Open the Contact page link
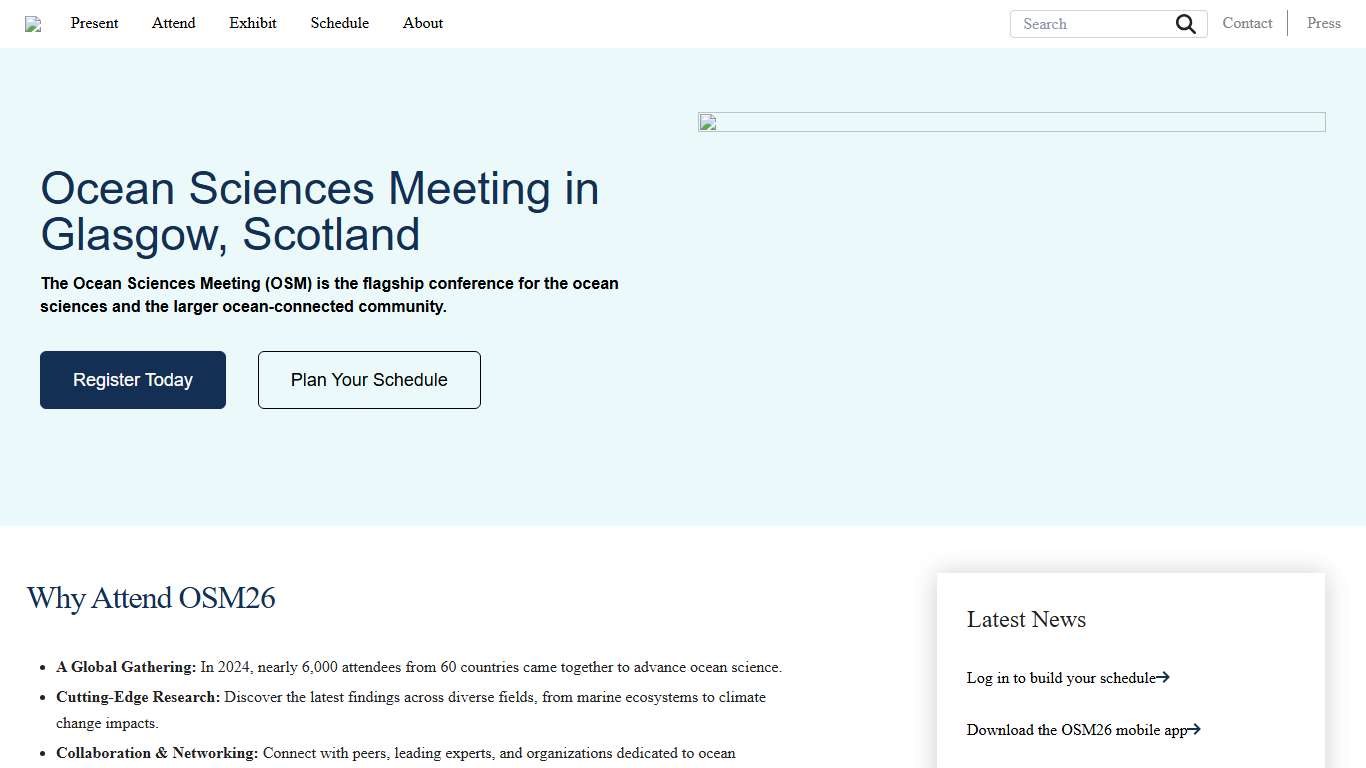This screenshot has height=768, width=1366. [x=1247, y=23]
